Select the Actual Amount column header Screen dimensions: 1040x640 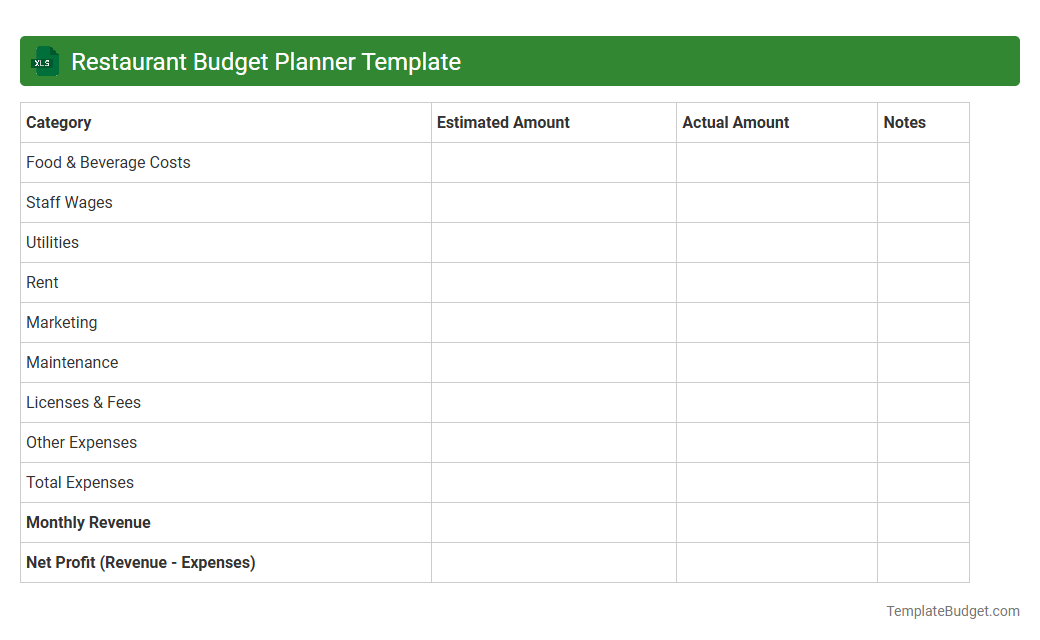click(x=735, y=122)
